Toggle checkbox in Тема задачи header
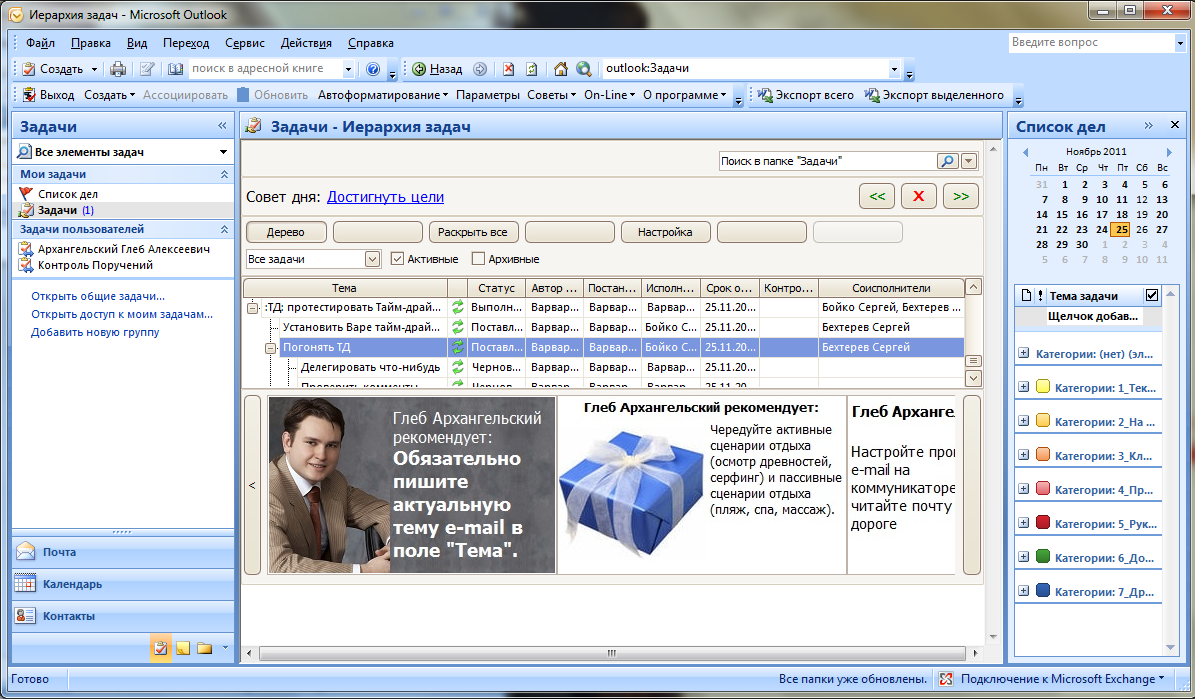The image size is (1195, 699). click(x=1151, y=295)
